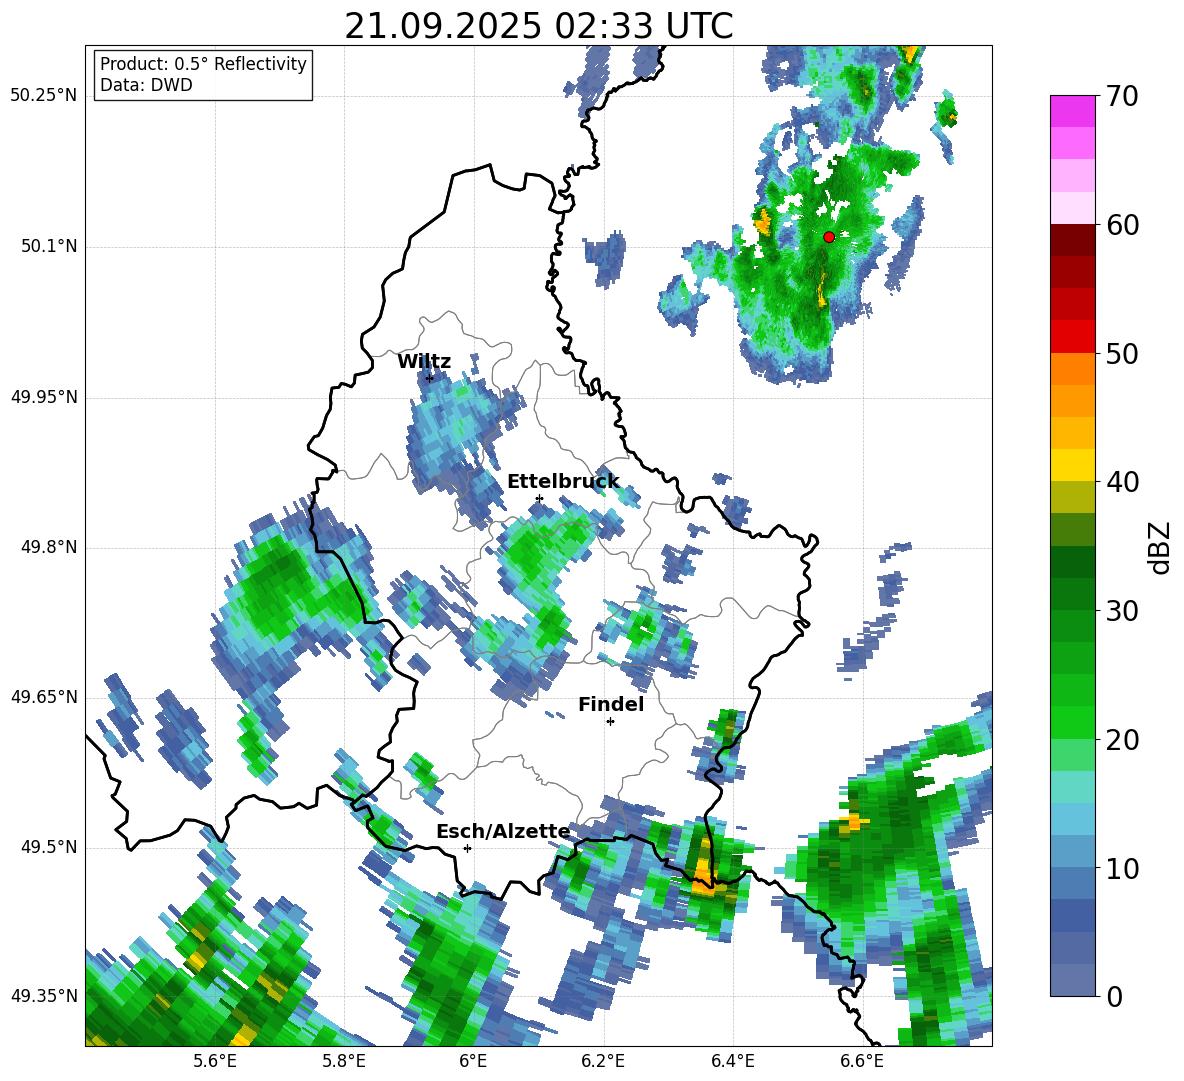Viewport: 1184px width, 1081px height.
Task: Click the 50.1°N latitude label
Action: point(49,247)
